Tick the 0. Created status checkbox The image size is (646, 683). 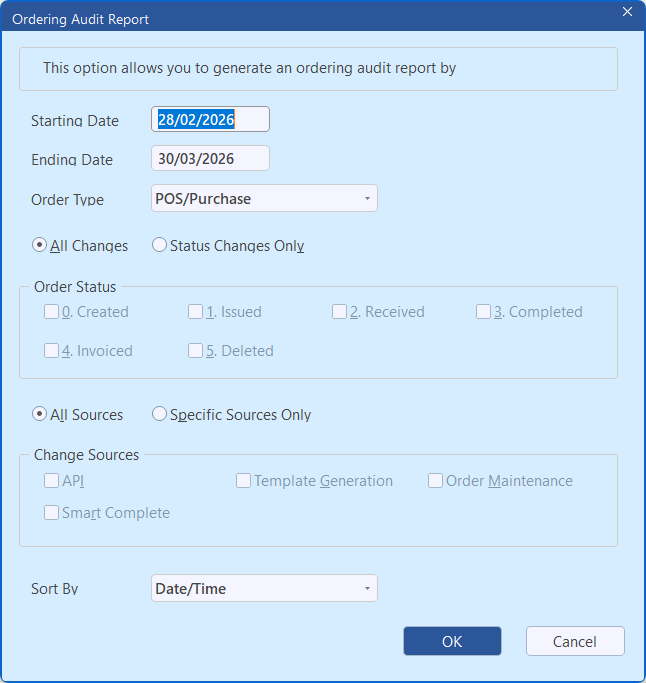tap(51, 312)
